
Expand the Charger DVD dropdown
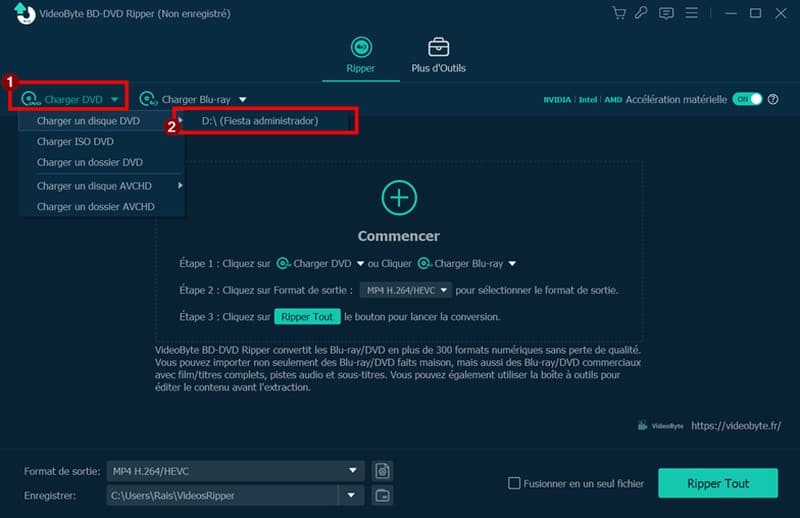[x=115, y=99]
